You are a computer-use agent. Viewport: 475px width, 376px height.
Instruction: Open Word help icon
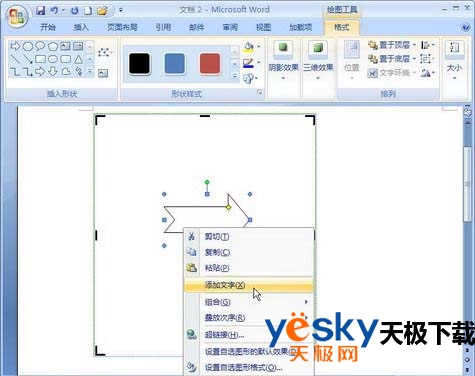coord(466,27)
